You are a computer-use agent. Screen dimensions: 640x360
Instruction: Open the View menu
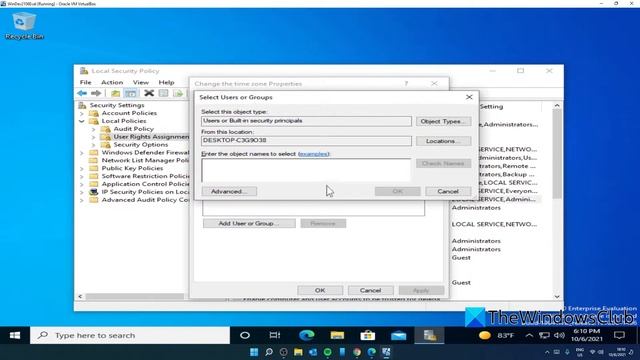point(141,82)
